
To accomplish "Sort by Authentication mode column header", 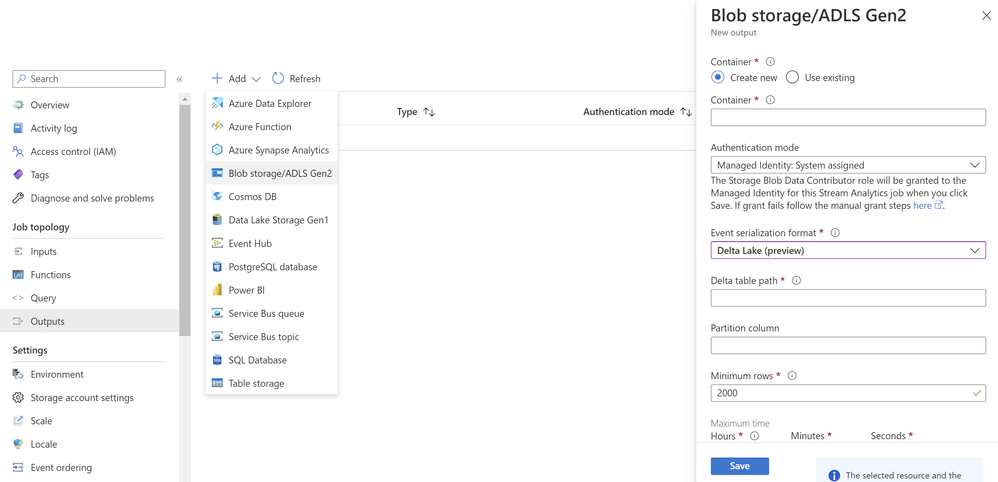I will pyautogui.click(x=637, y=112).
